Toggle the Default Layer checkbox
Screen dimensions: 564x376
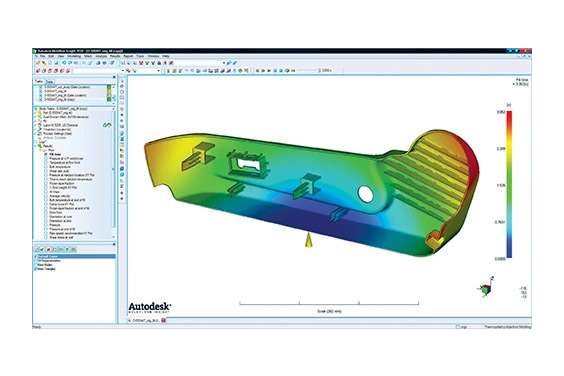point(36,257)
